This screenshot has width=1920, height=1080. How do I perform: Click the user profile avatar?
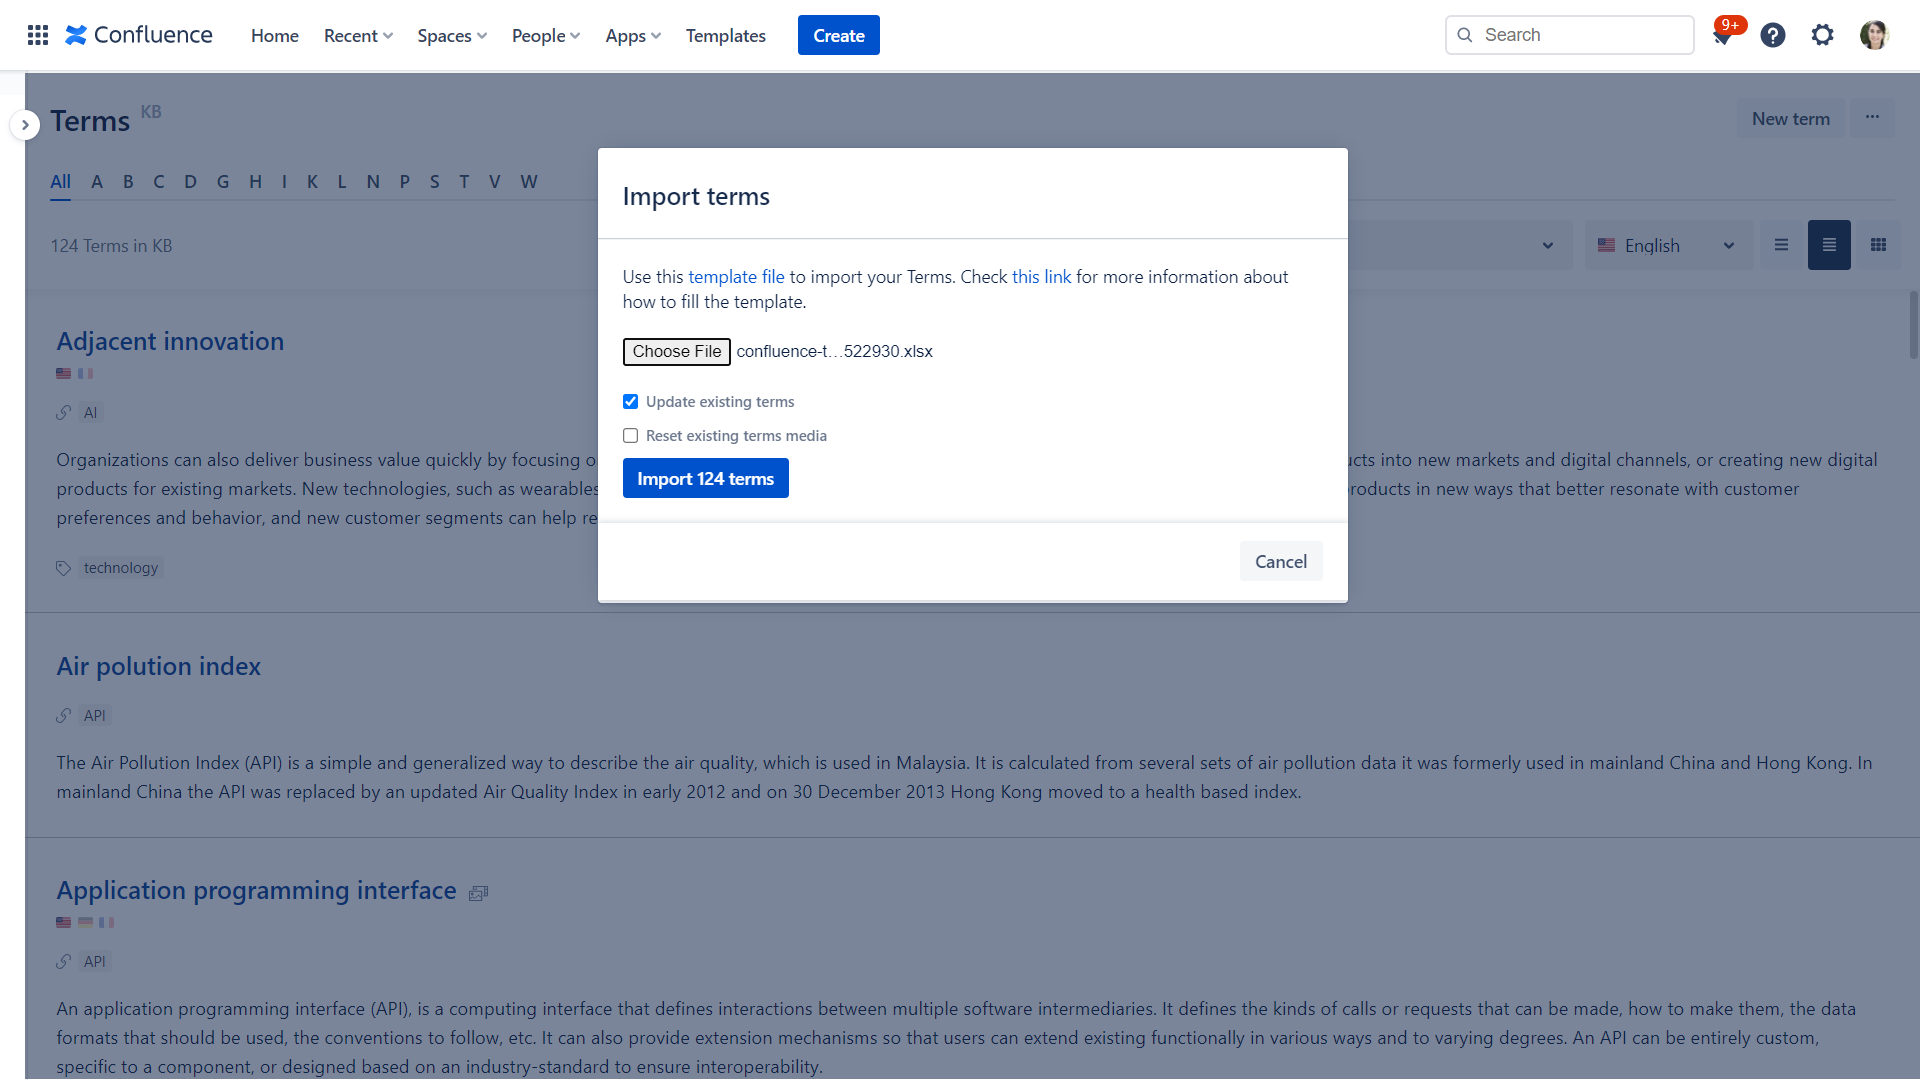pyautogui.click(x=1873, y=35)
